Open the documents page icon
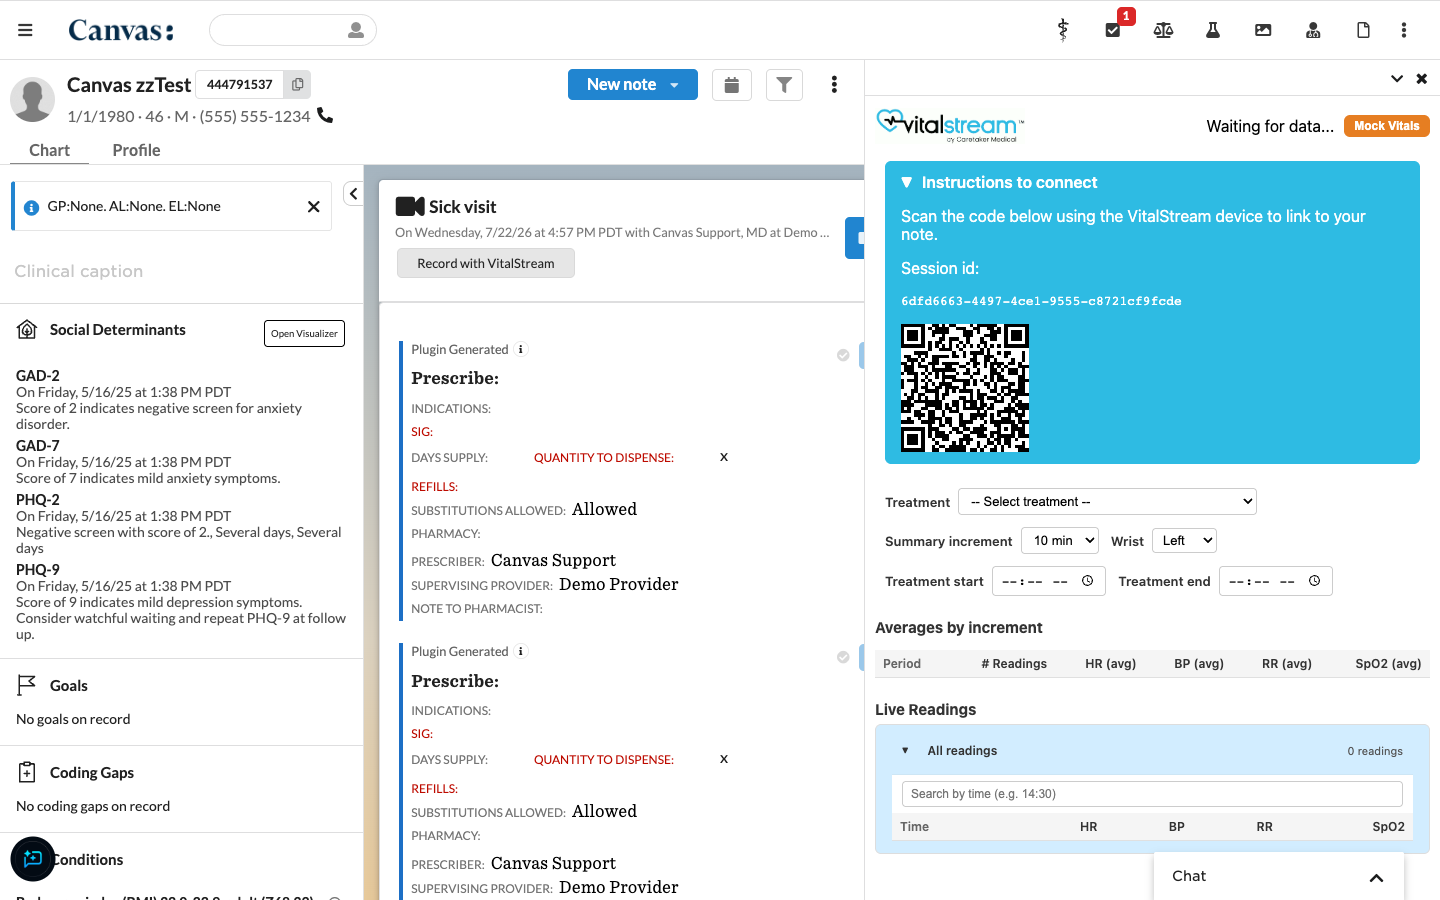1440x900 pixels. pyautogui.click(x=1363, y=30)
